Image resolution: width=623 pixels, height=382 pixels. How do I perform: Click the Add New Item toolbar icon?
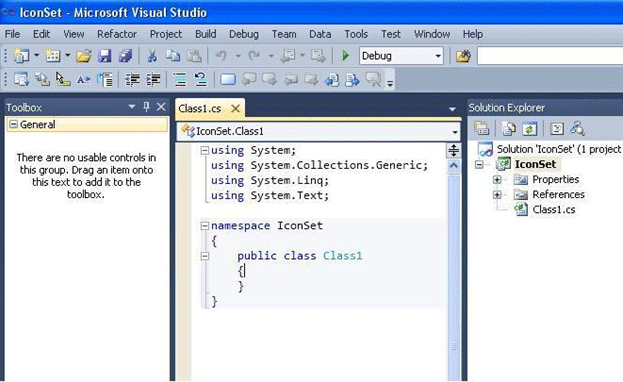(x=52, y=56)
